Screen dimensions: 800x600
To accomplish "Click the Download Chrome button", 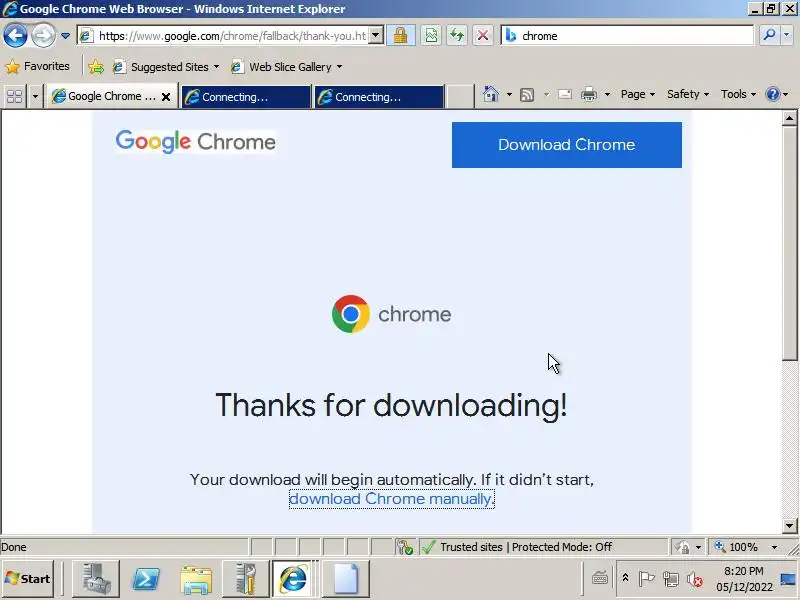I will pos(566,144).
